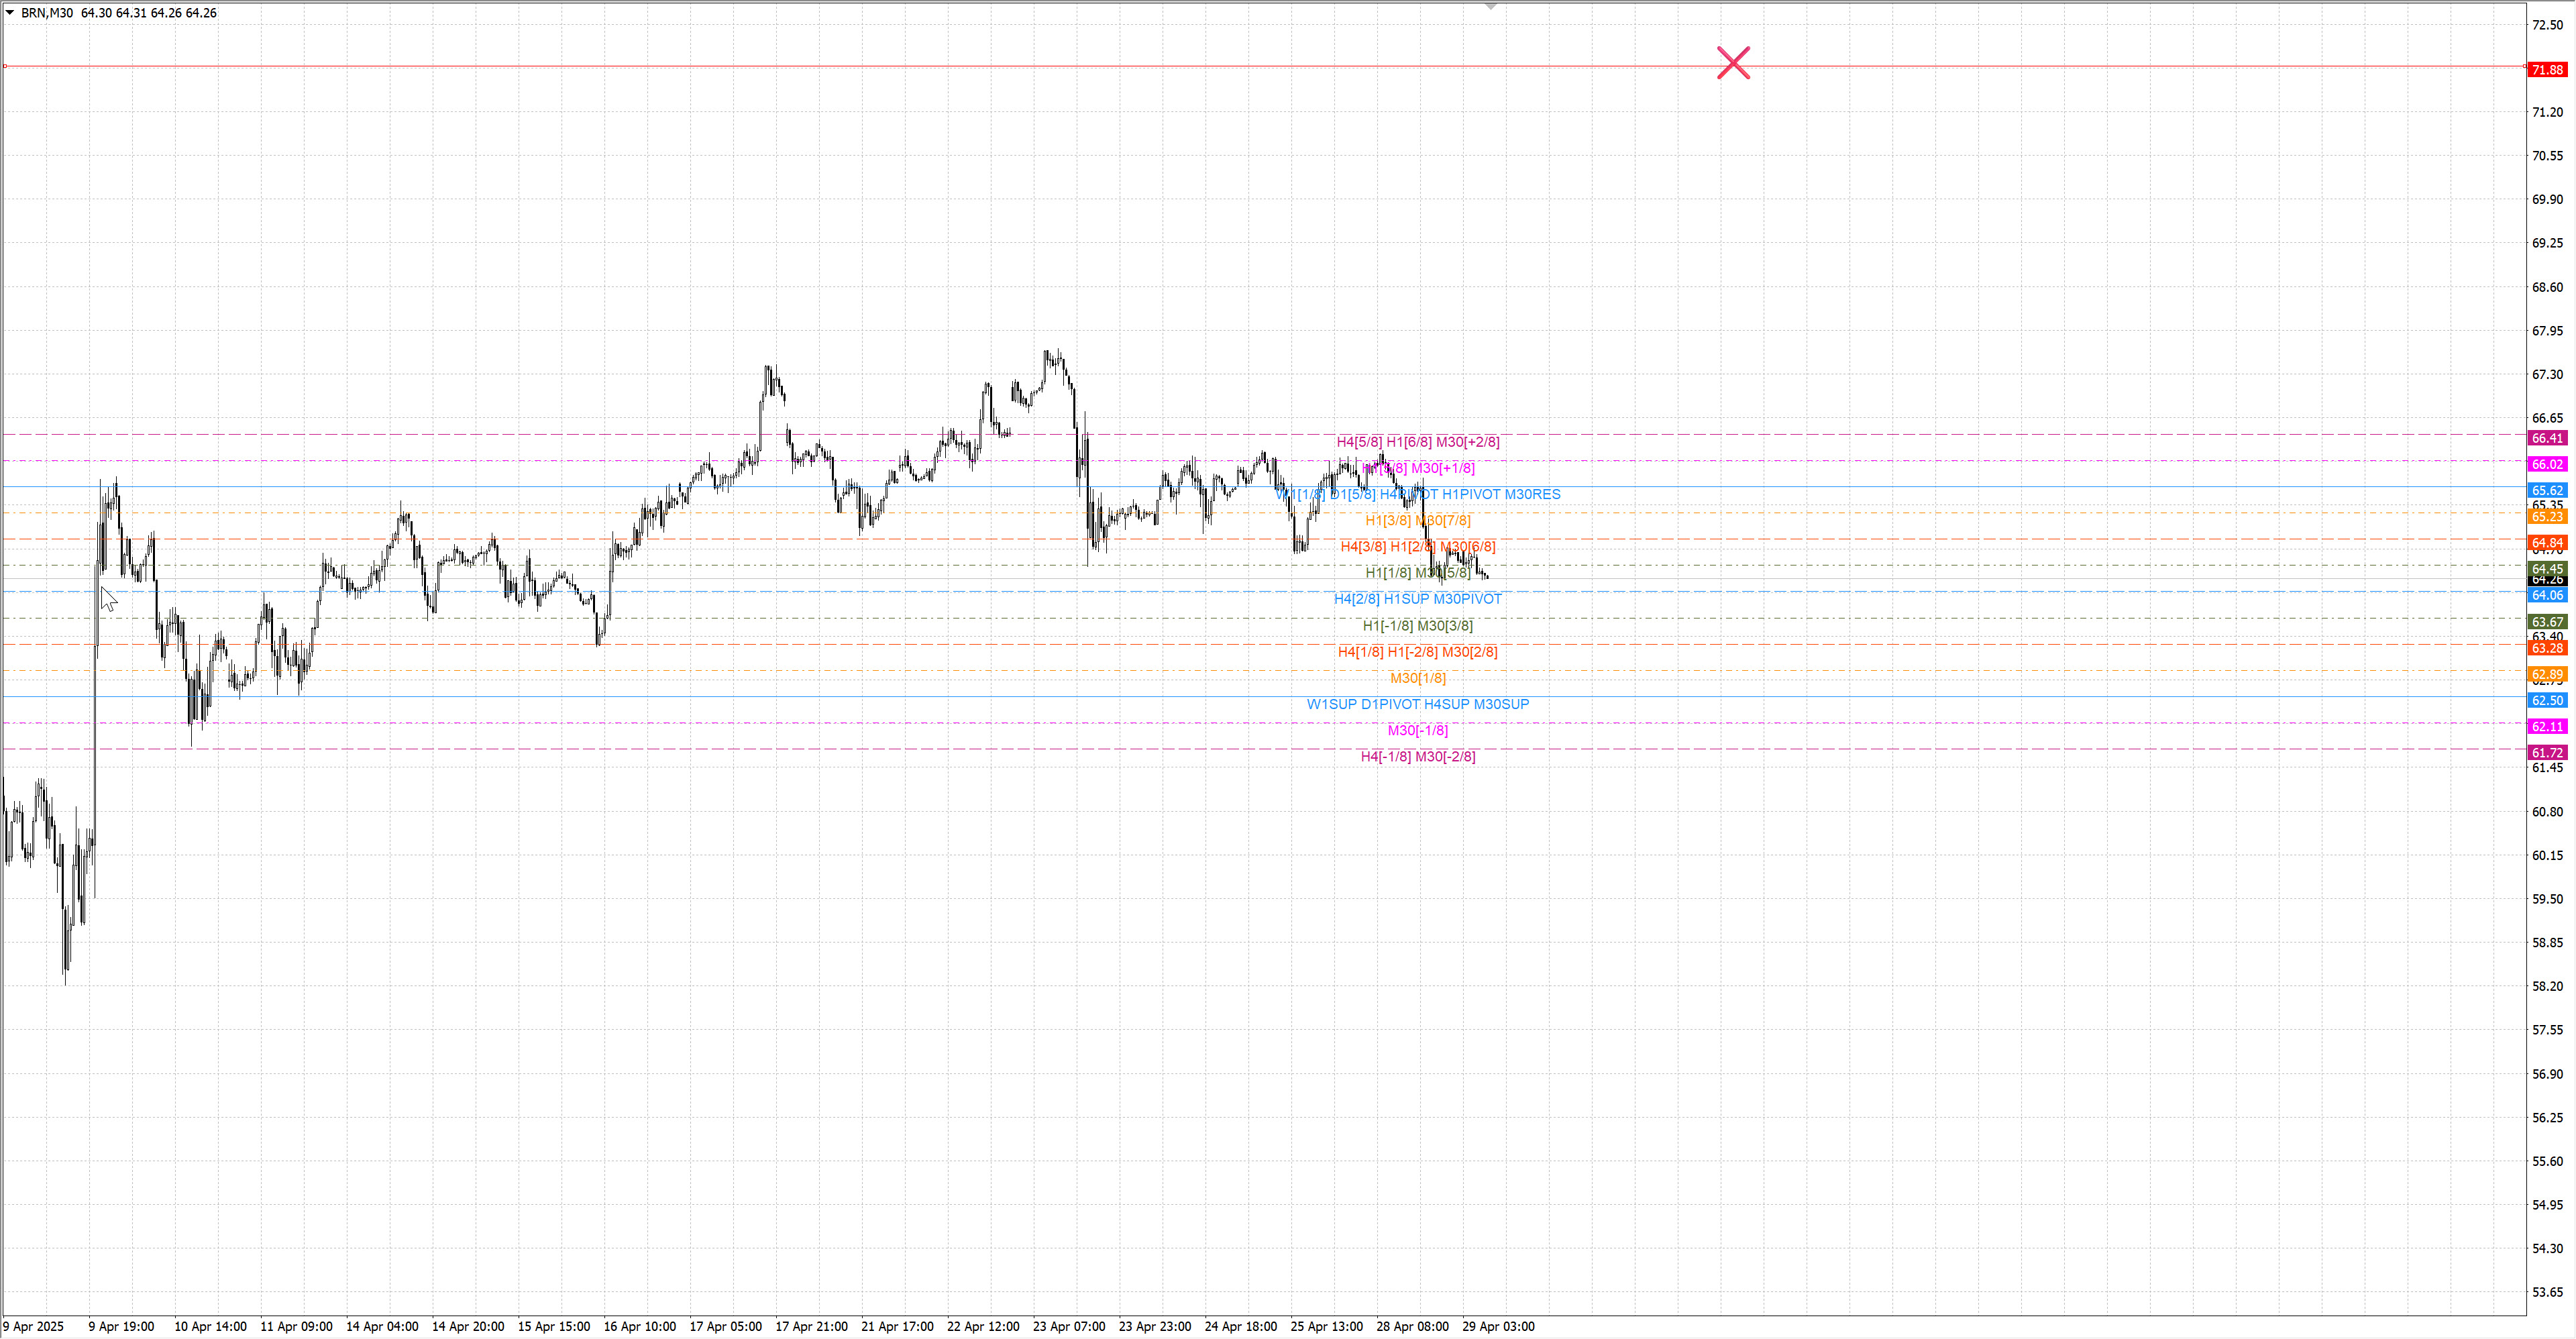Viewport: 2576px width, 1339px height.
Task: Click the 9 Apr 19:00 time axis label
Action: click(121, 1327)
